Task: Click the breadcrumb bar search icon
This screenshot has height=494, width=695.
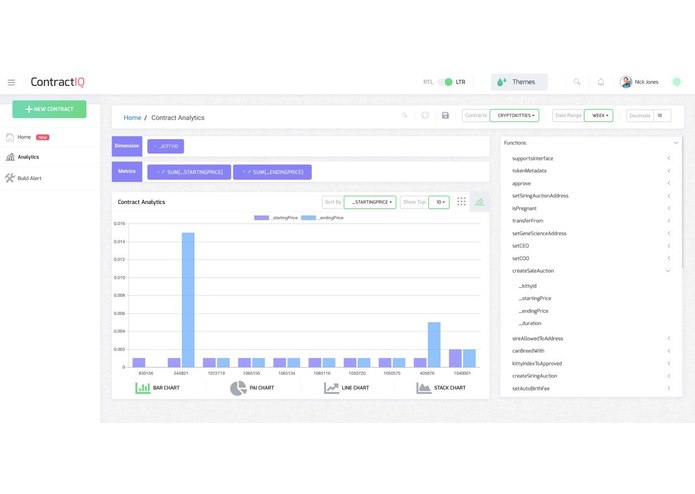Action: point(404,115)
